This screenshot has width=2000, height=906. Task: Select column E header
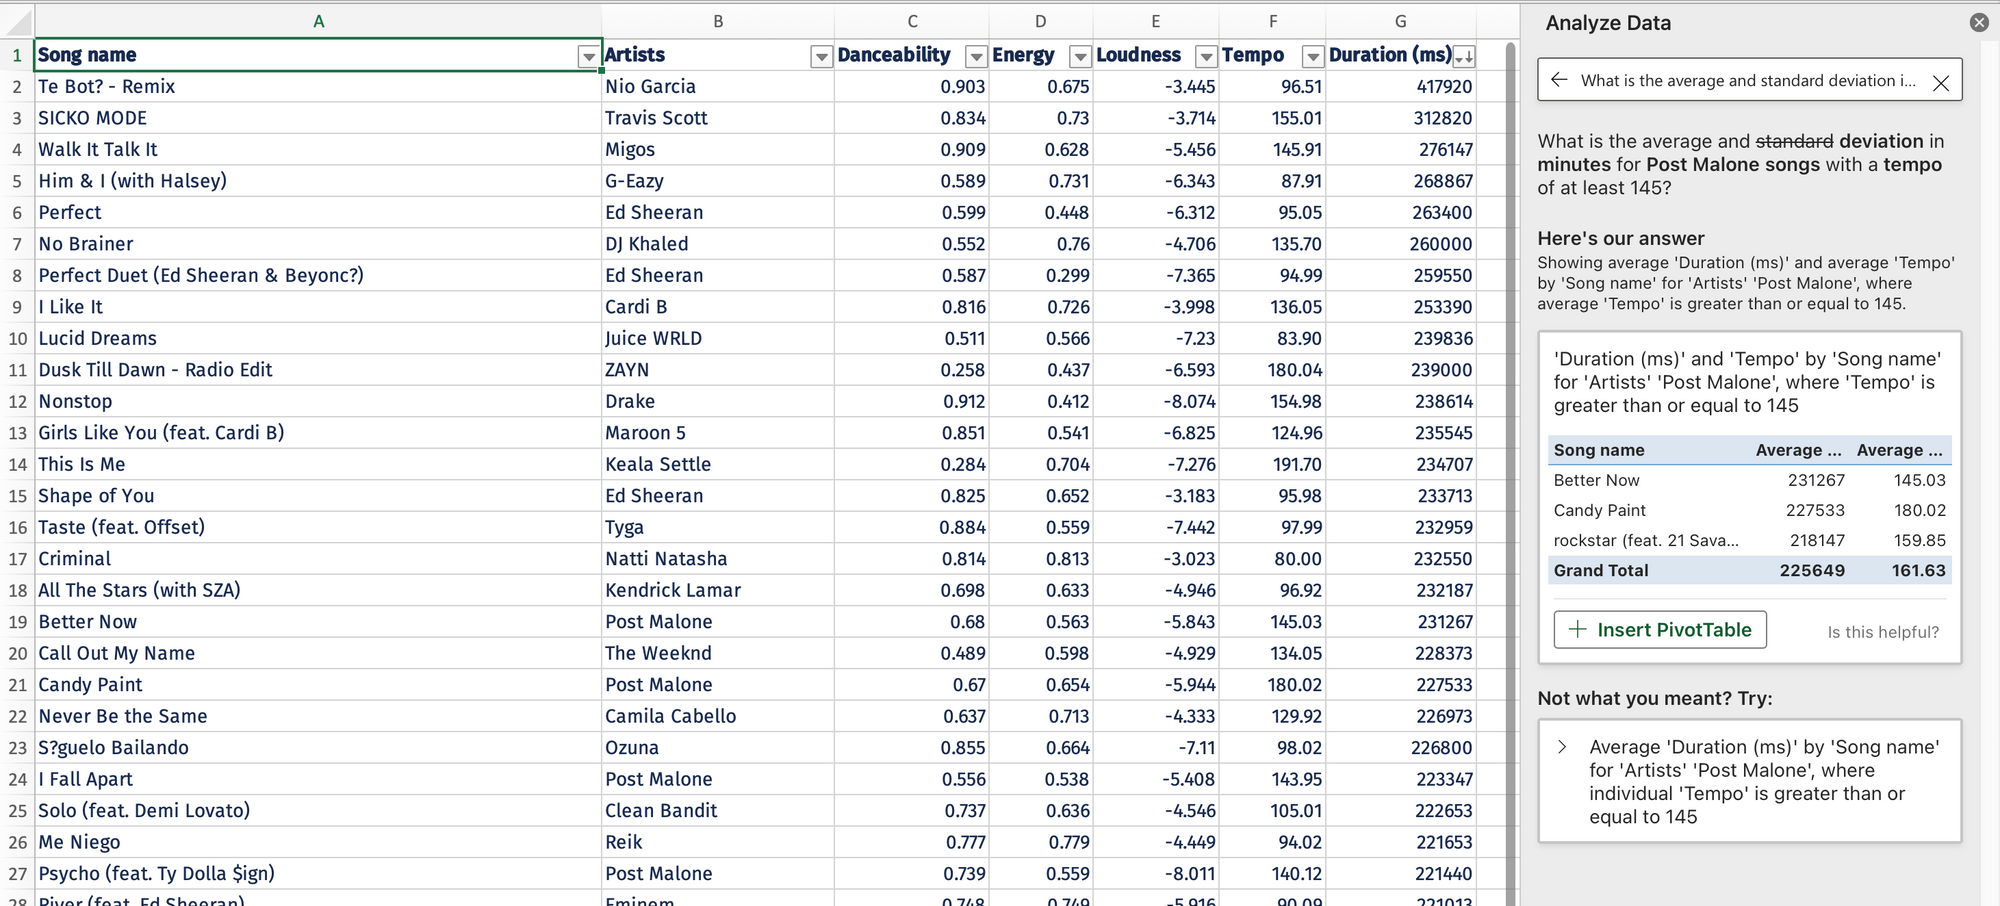[1156, 21]
